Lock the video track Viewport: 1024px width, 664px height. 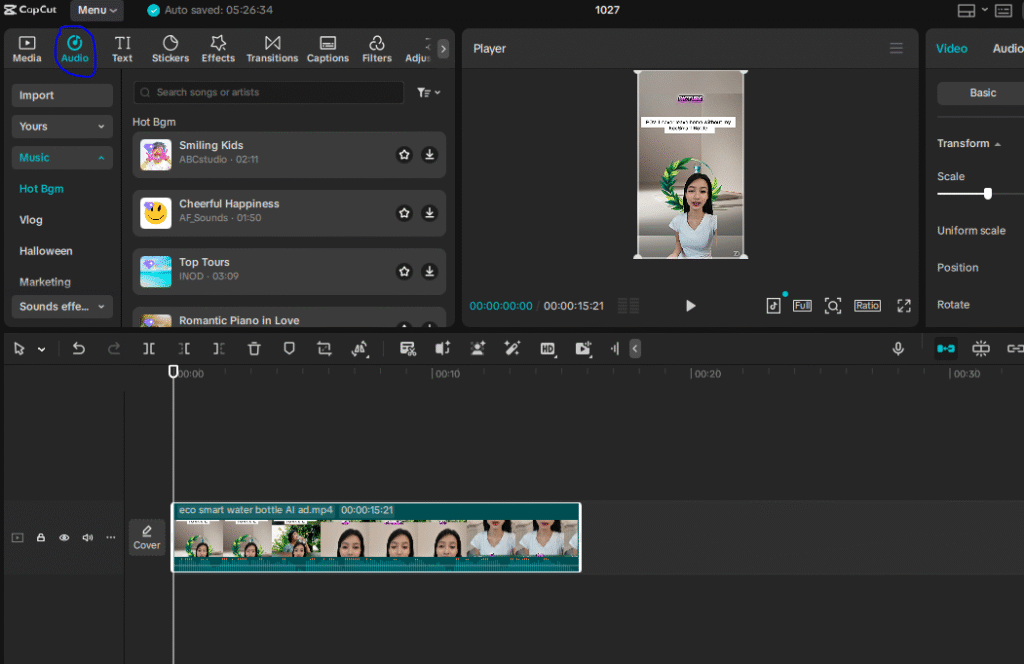pos(41,538)
